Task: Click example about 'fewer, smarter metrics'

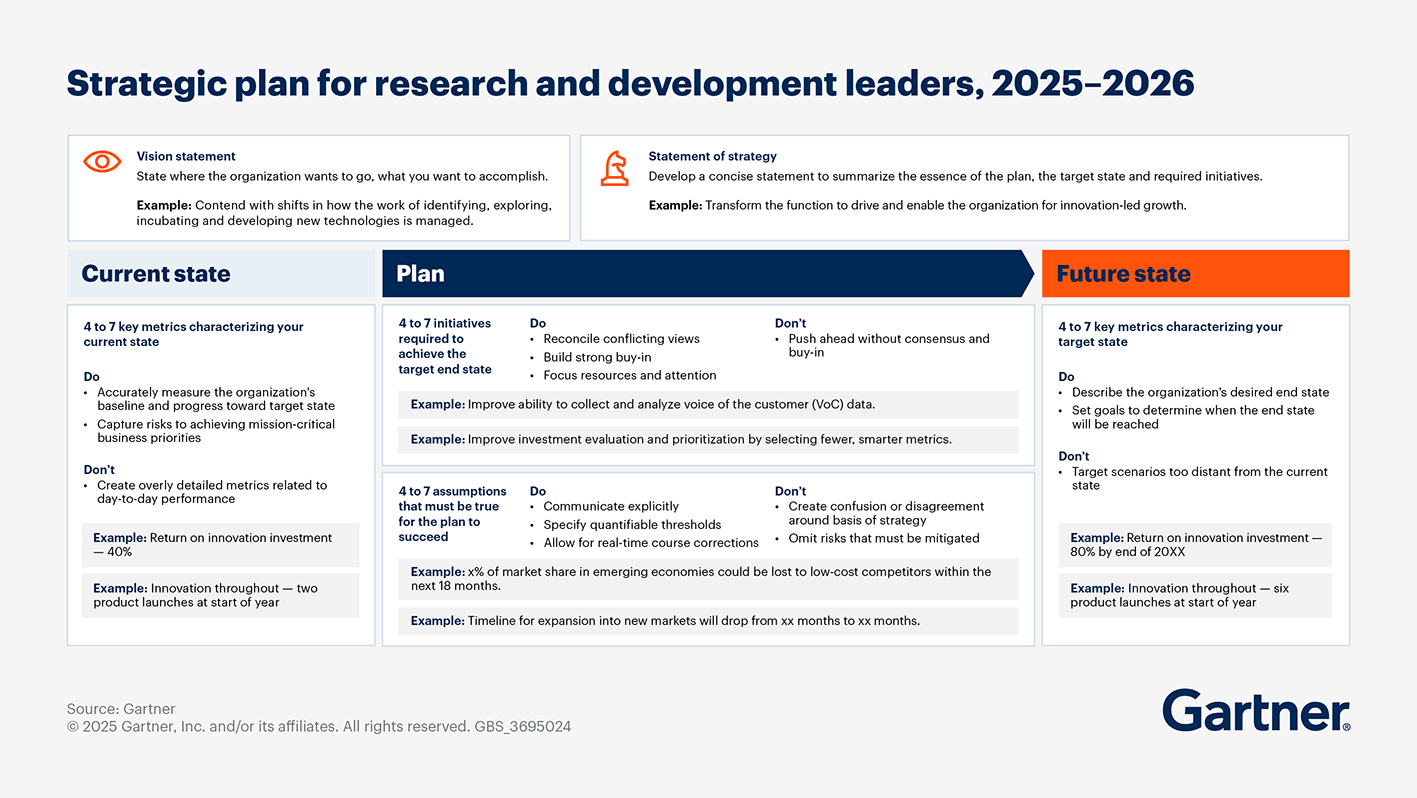Action: [x=708, y=440]
